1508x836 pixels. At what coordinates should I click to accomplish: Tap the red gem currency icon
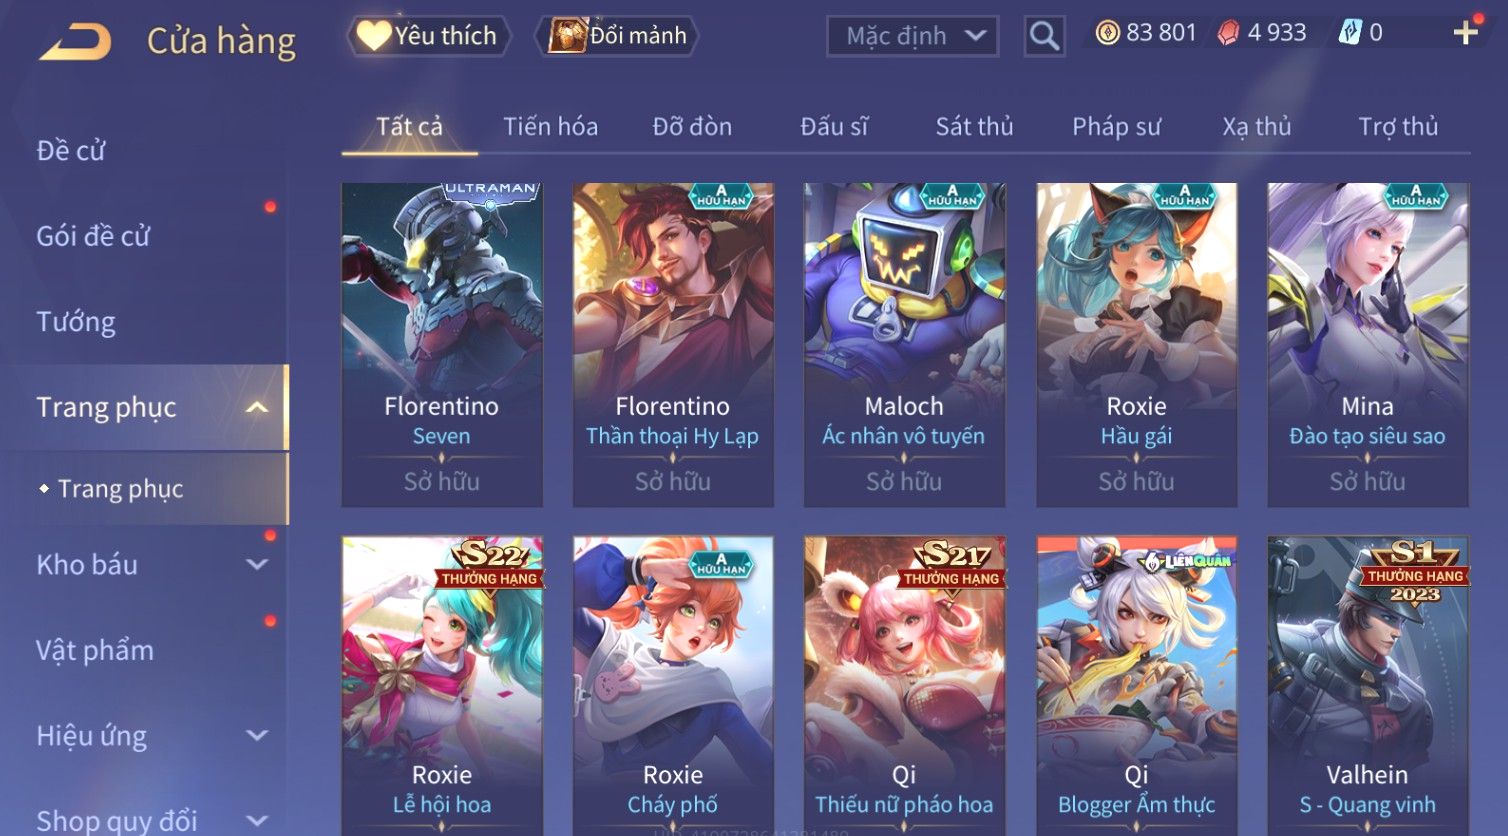pos(1228,33)
